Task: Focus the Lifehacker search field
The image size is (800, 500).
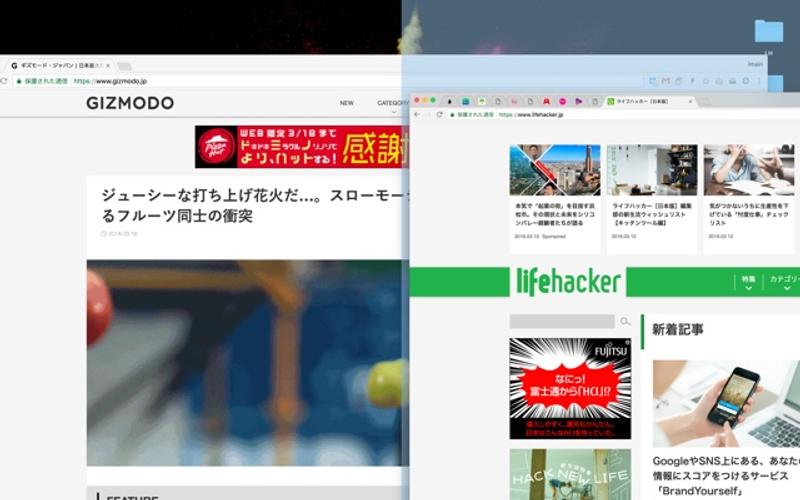Action: 562,321
